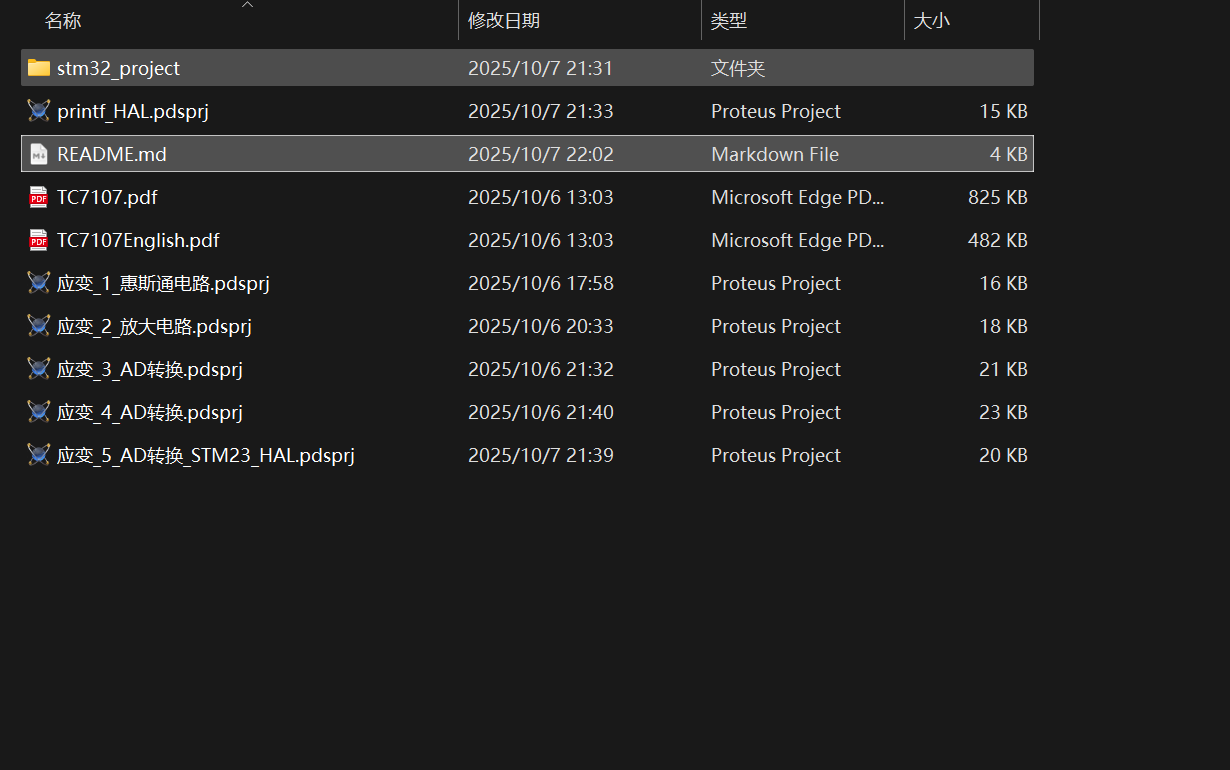Click the date 2025/10/7 21:33
Viewport: 1230px width, 770px height.
coord(540,111)
